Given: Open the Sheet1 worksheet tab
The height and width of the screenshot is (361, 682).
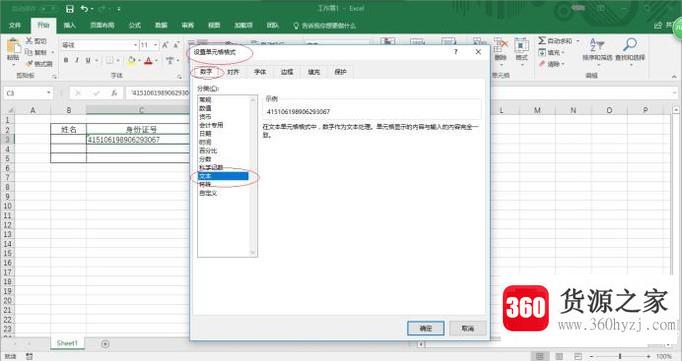Looking at the screenshot, I should point(67,343).
